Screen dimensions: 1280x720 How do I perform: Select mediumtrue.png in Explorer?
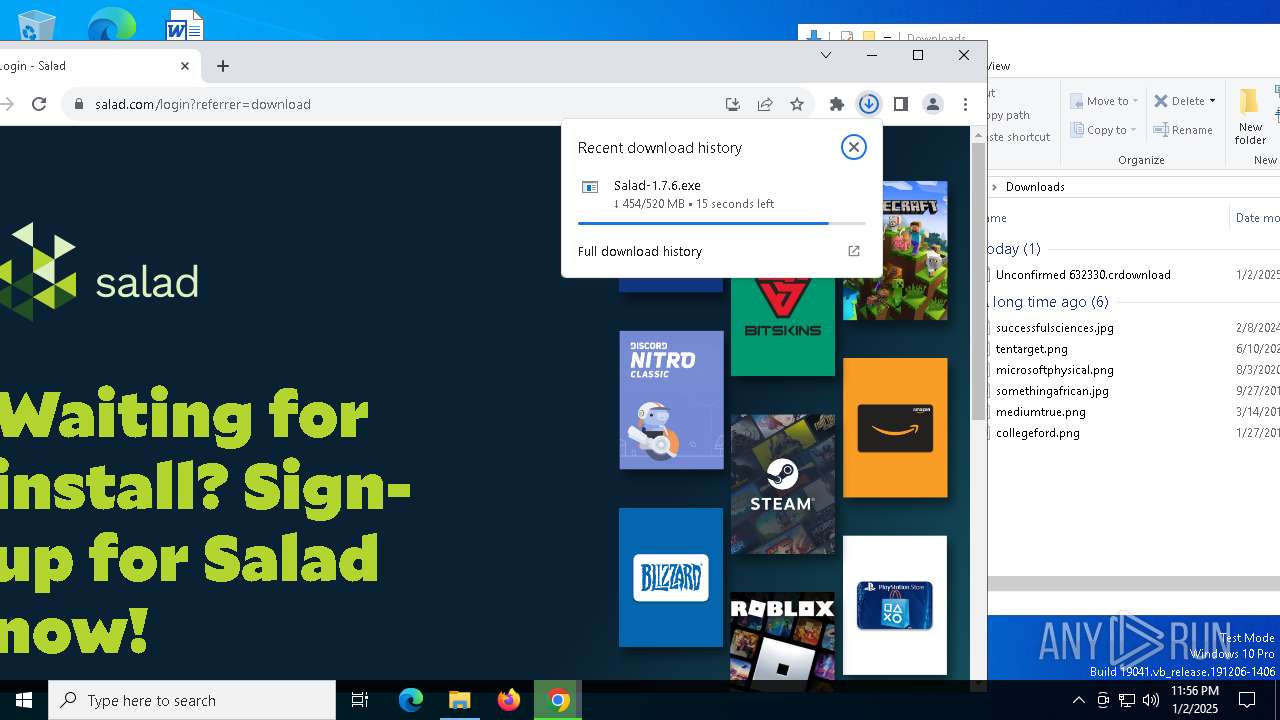1040,412
